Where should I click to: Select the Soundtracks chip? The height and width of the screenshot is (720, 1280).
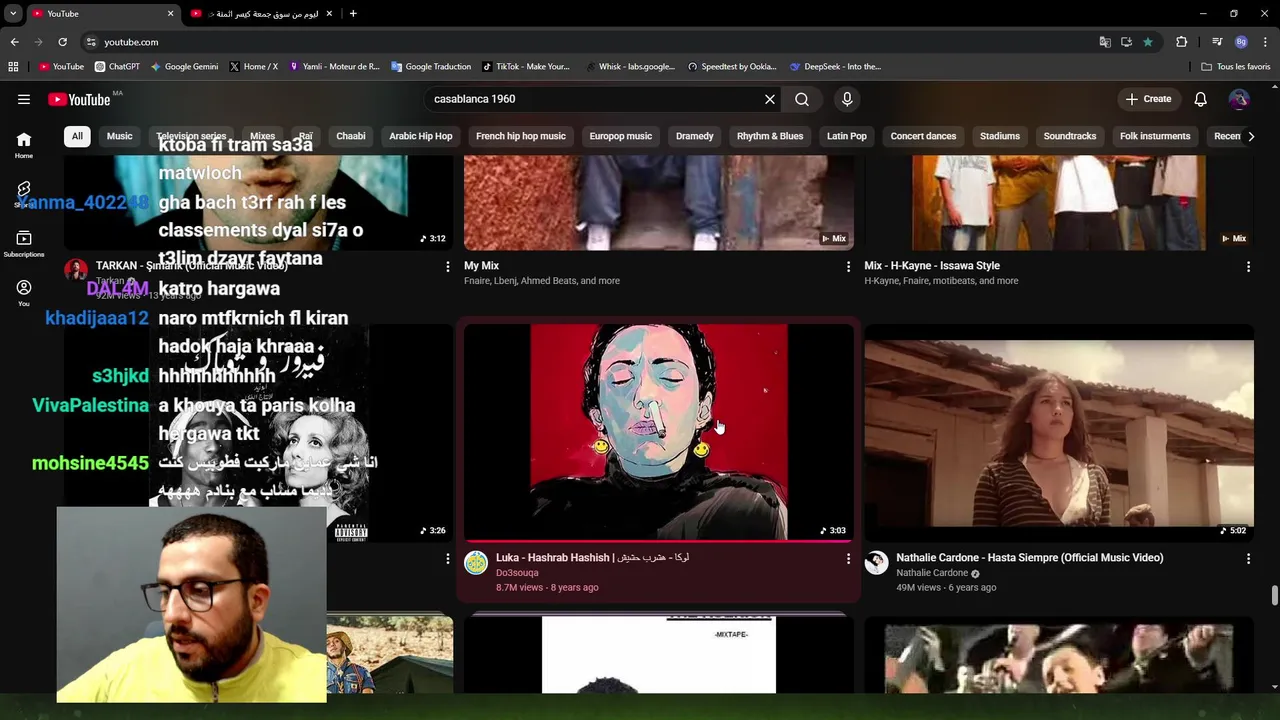pos(1070,136)
